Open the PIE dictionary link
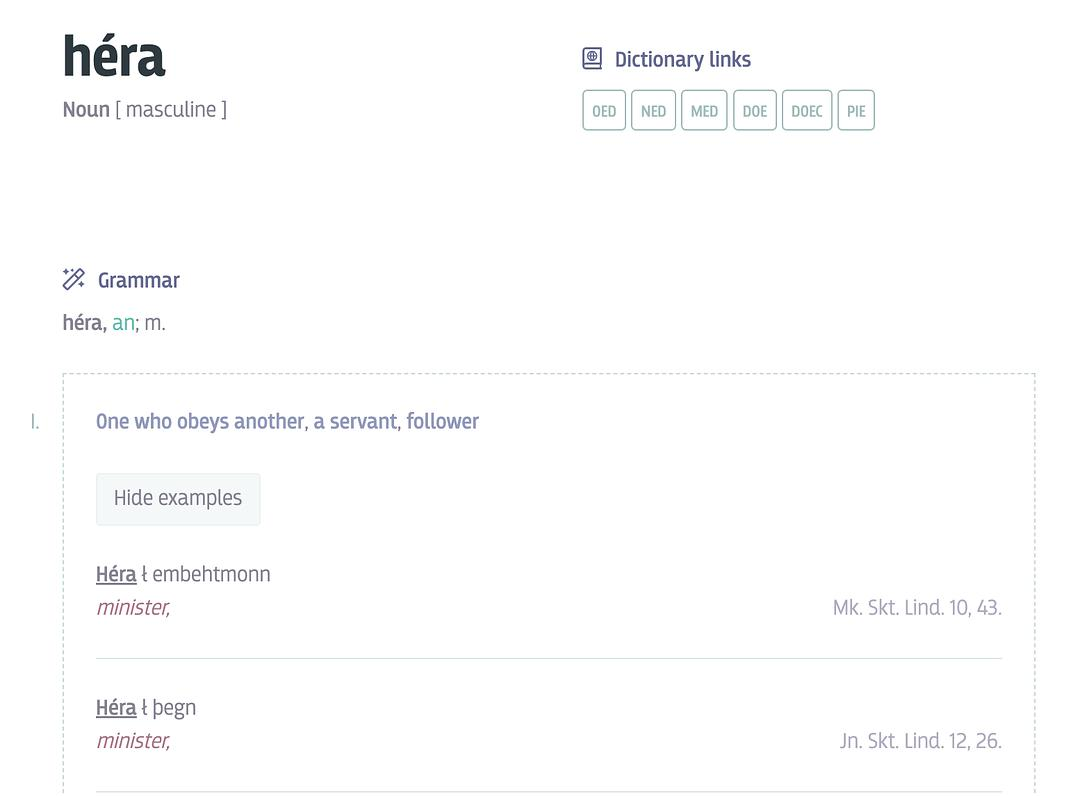The height and width of the screenshot is (796, 1080). point(856,111)
